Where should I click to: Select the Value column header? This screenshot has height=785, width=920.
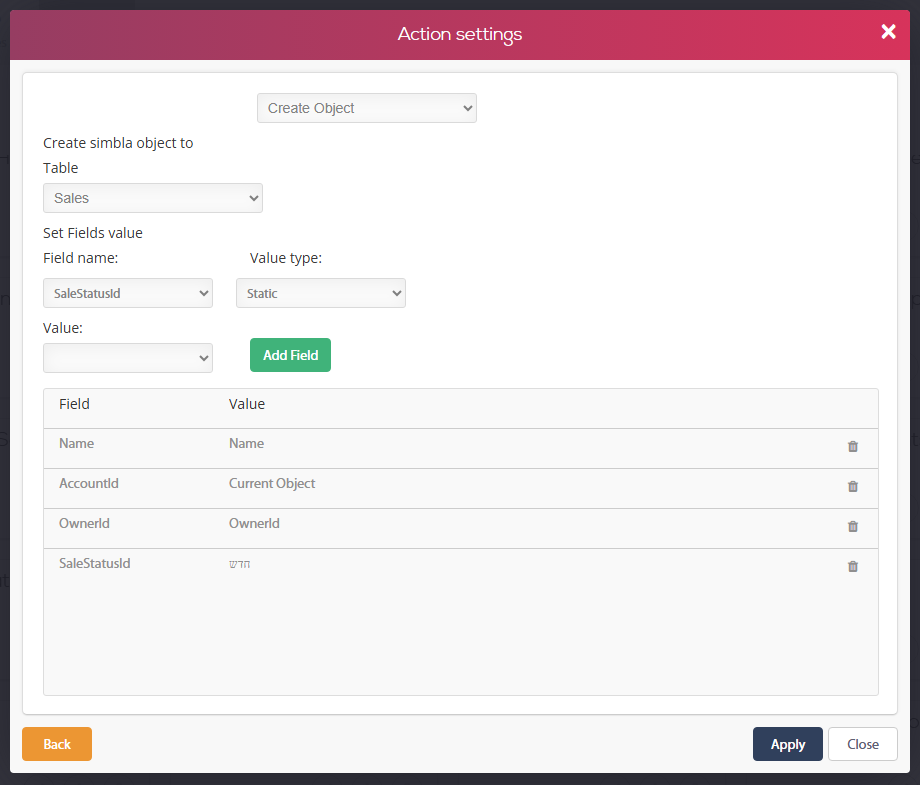click(x=246, y=404)
